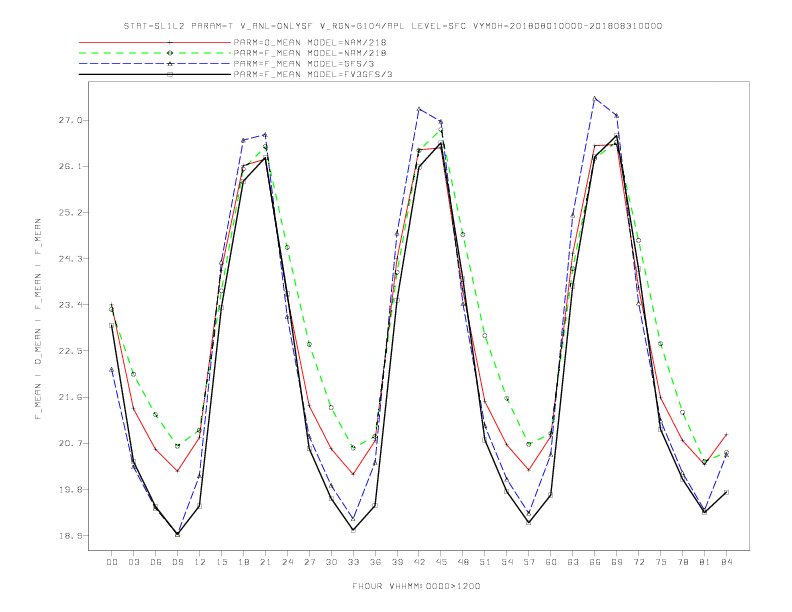This screenshot has height=612, width=792.
Task: Click blue GFS start point at hour 00
Action: point(112,369)
